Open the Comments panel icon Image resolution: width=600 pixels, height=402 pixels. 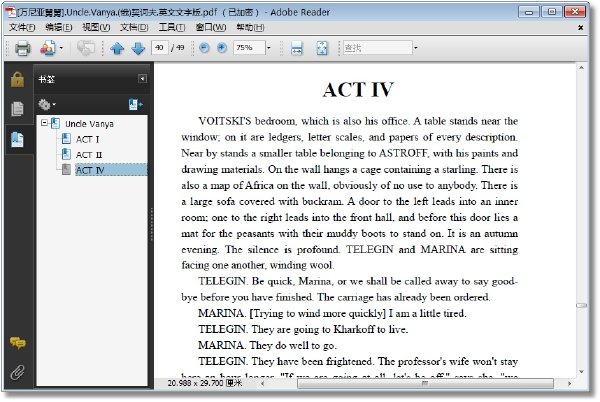(18, 343)
